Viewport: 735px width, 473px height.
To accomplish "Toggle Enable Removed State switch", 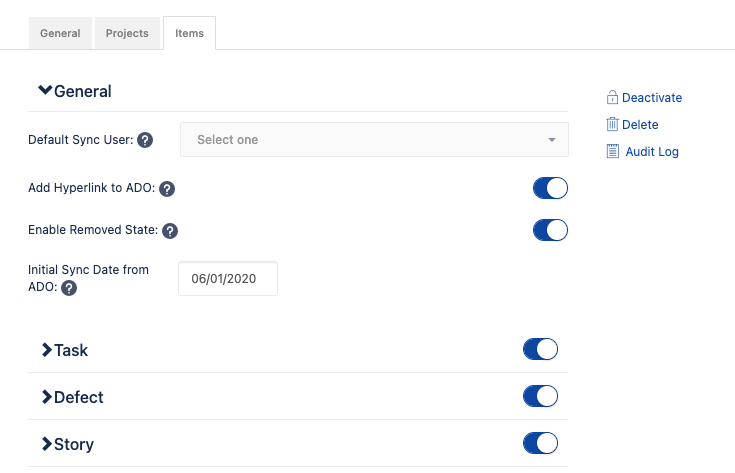I will (x=550, y=230).
